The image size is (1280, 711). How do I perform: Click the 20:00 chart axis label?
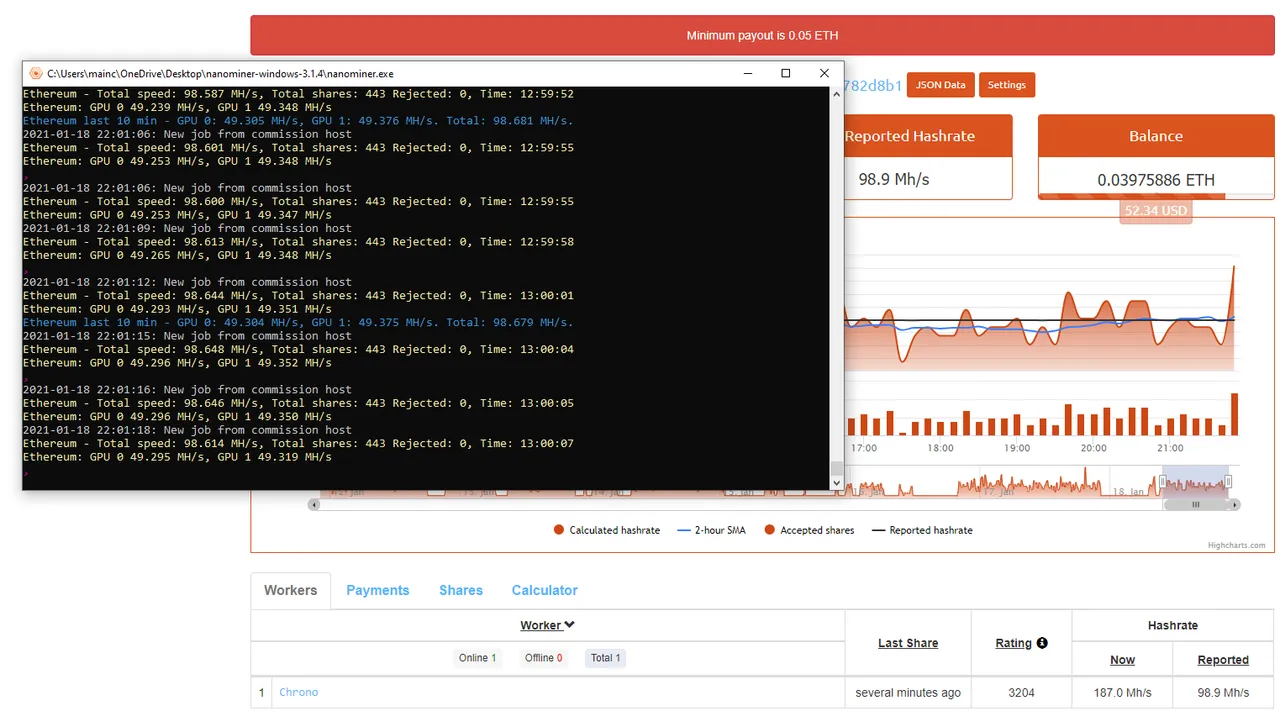click(1093, 448)
